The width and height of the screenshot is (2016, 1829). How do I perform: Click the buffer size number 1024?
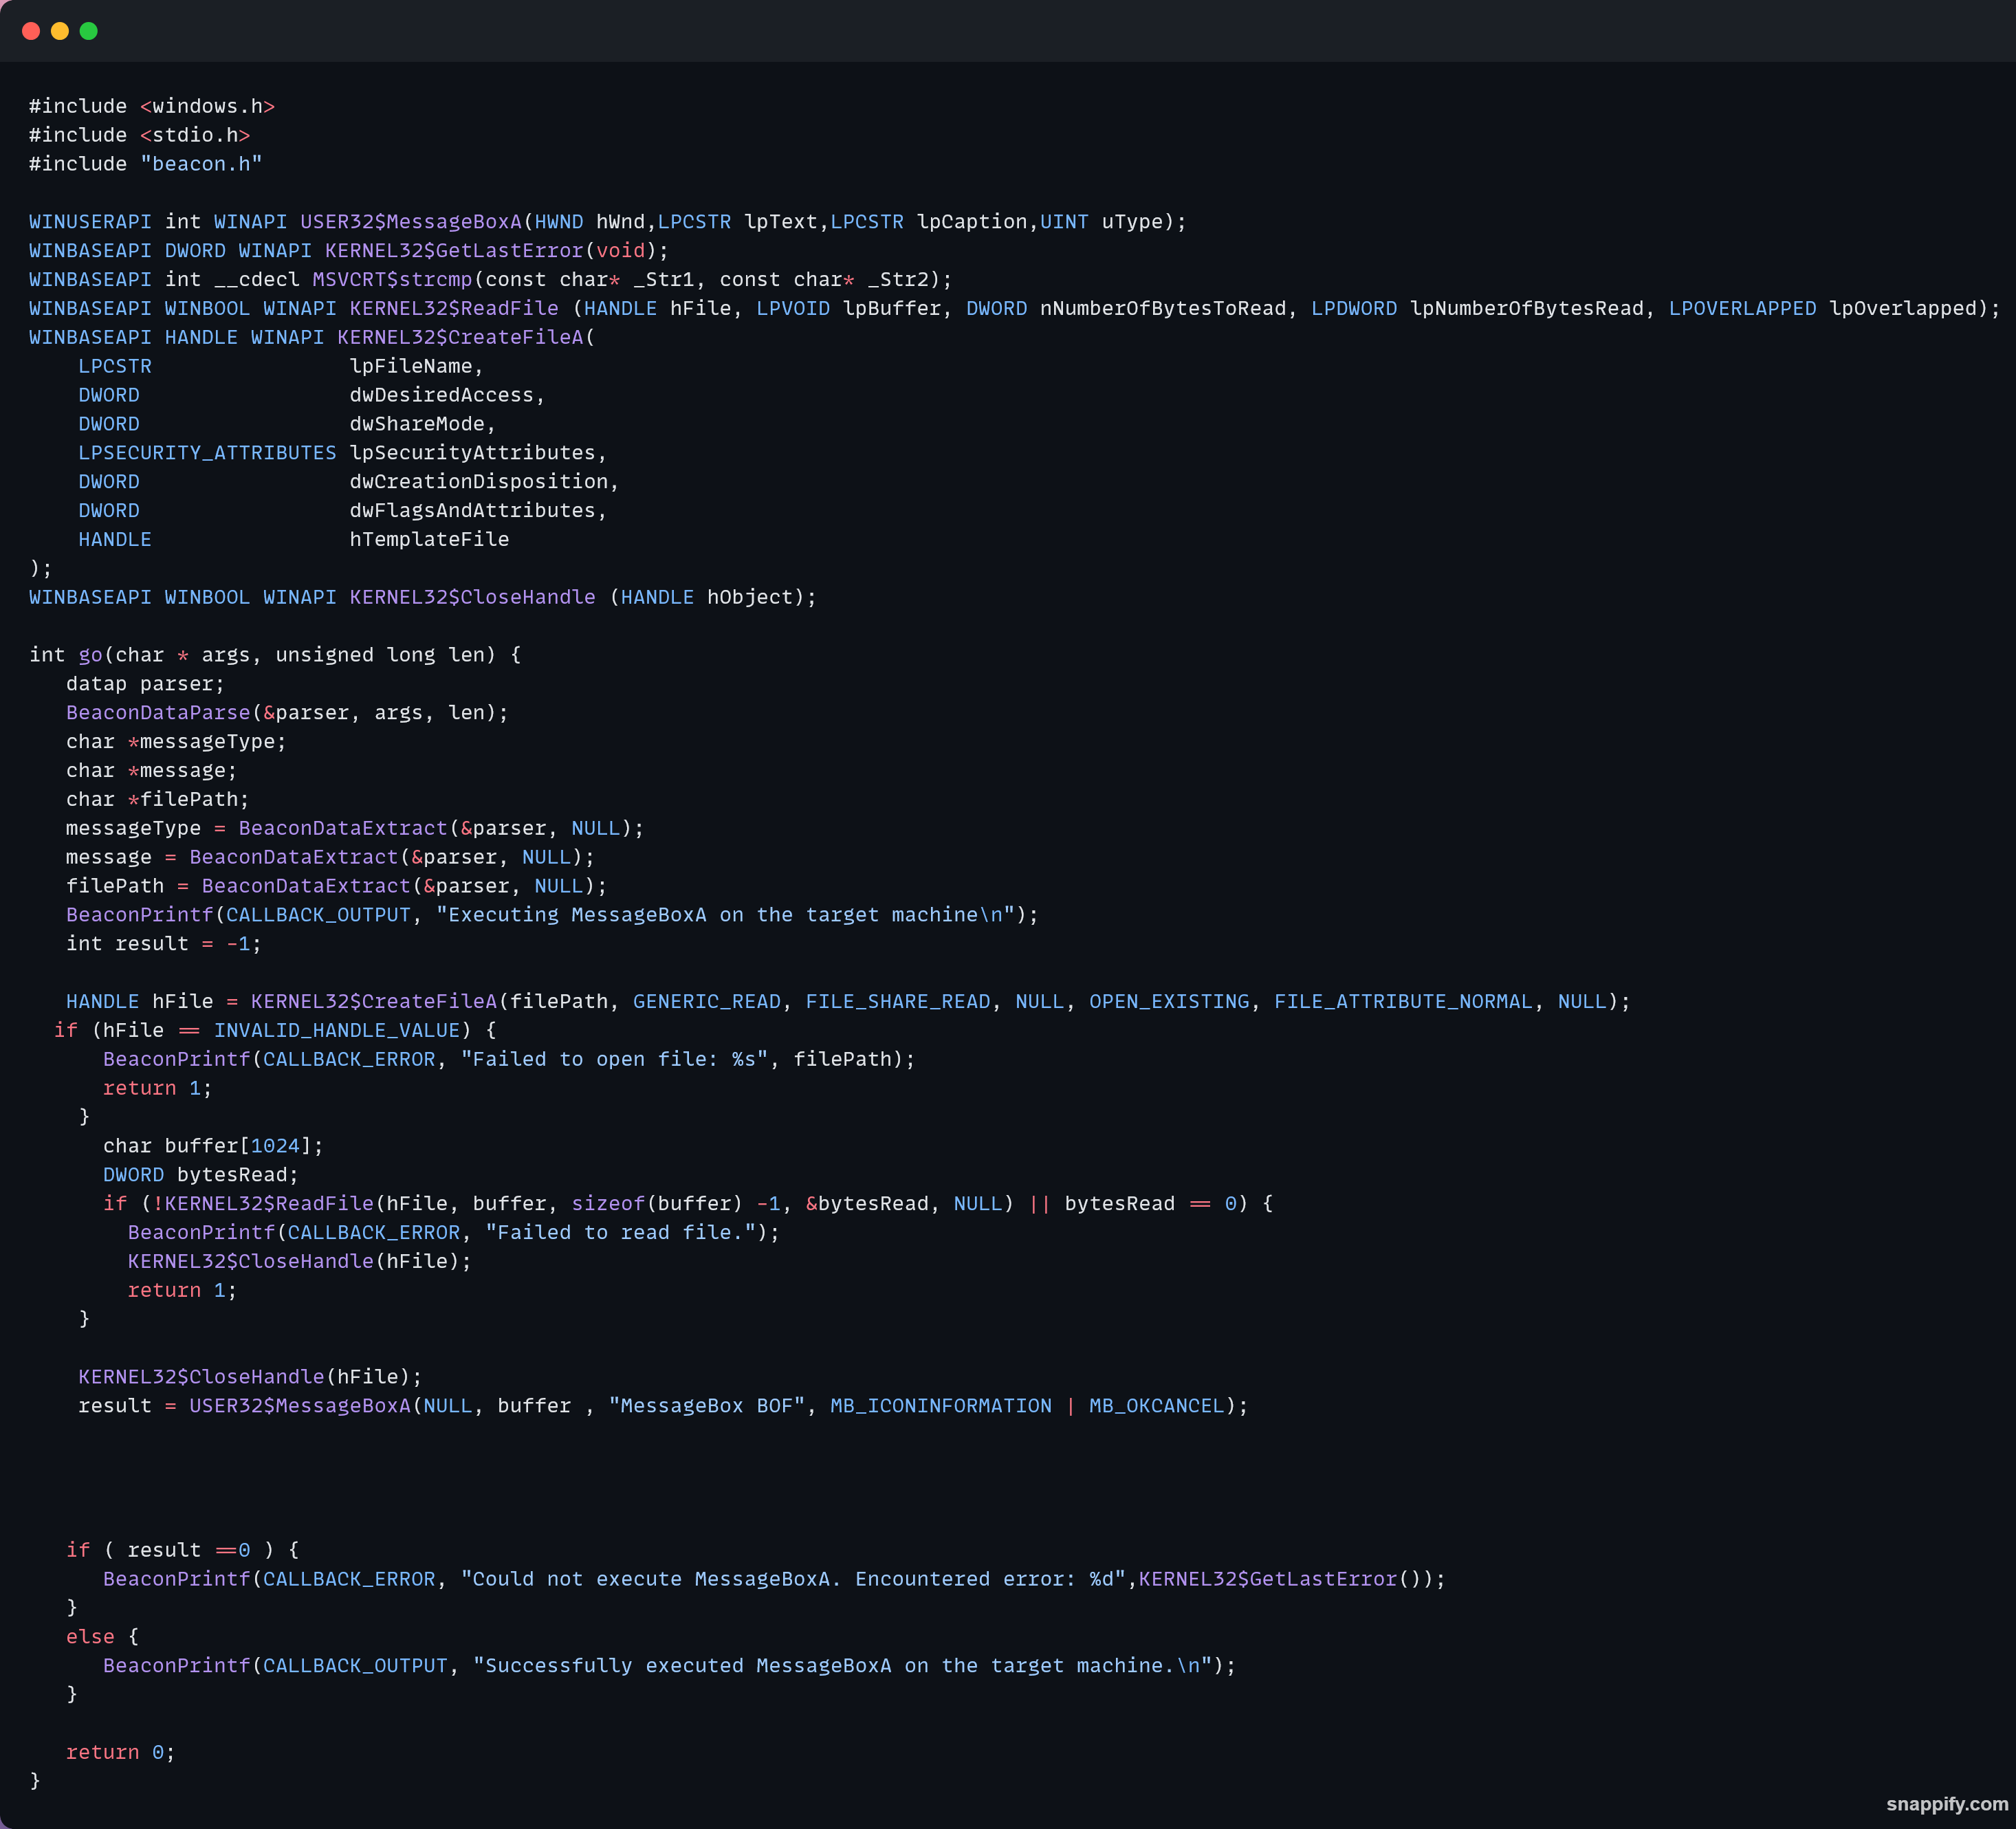click(275, 1146)
